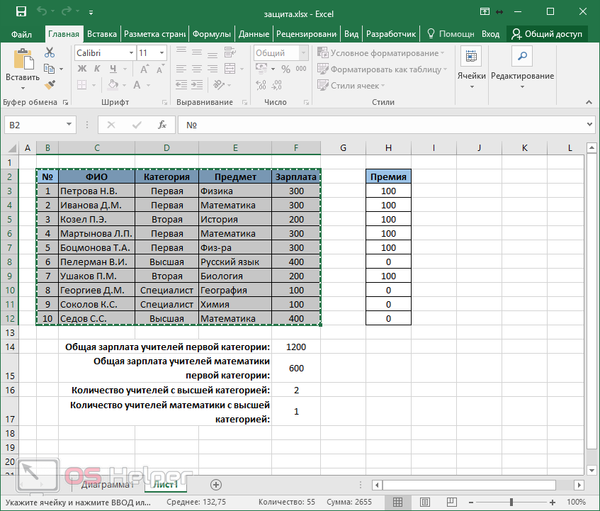Click the vertical scrollbar down arrow
Image resolution: width=600 pixels, height=511 pixels.
point(591,470)
